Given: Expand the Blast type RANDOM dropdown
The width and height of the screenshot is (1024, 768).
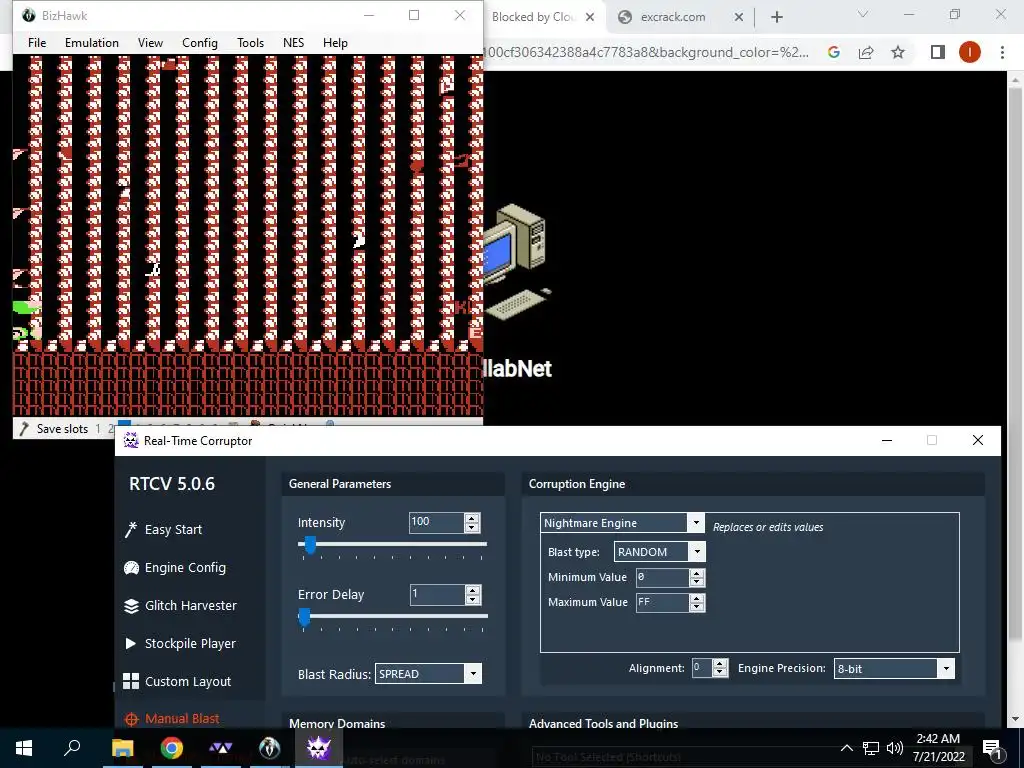Looking at the screenshot, I should (x=697, y=552).
